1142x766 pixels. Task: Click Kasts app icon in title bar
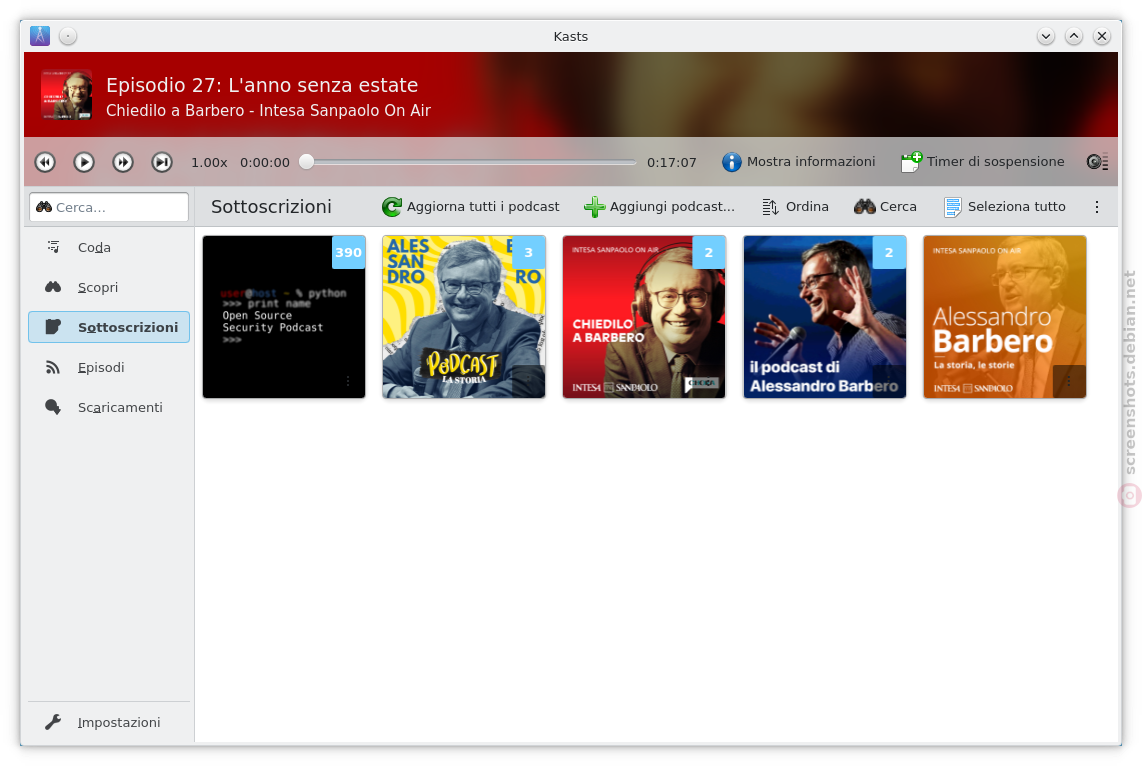(40, 36)
